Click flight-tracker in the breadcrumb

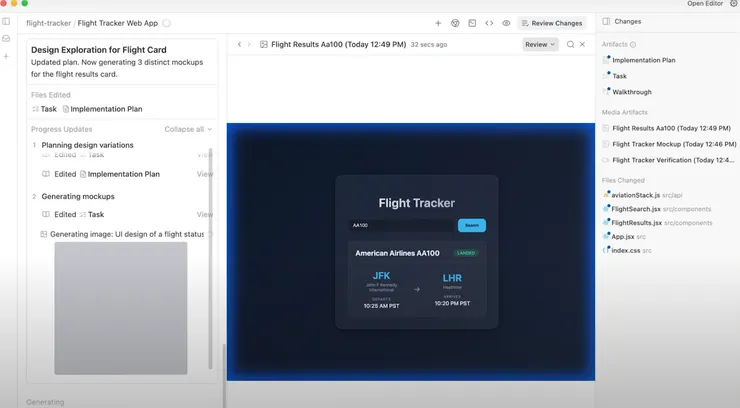point(49,23)
